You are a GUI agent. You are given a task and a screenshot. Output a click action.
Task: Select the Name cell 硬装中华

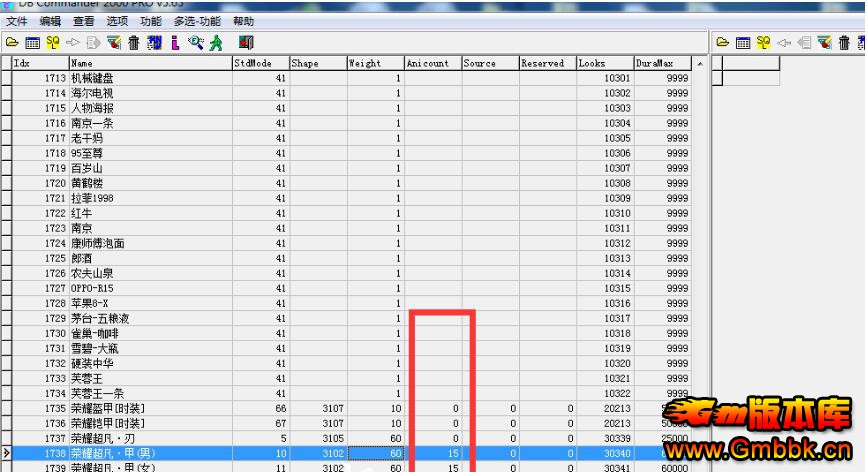click(x=151, y=363)
